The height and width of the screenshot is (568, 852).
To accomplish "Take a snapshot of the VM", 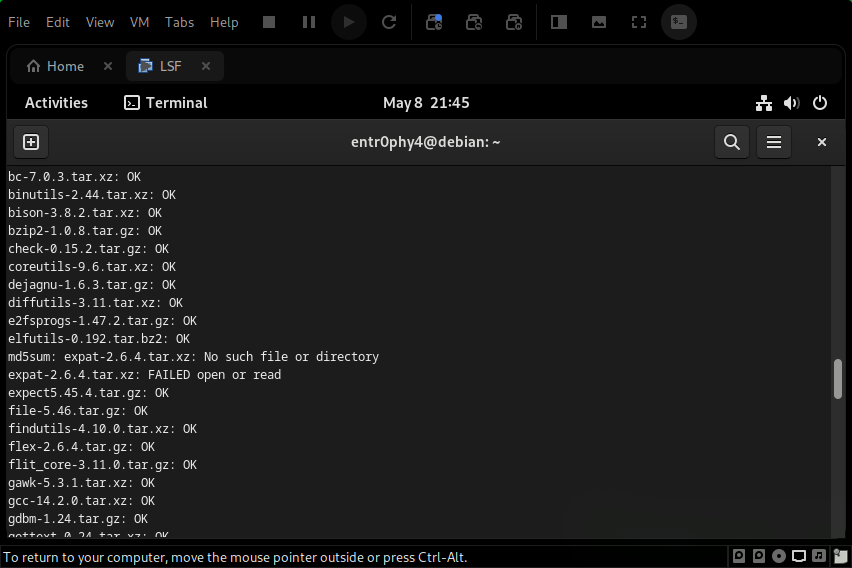I will click(x=434, y=22).
